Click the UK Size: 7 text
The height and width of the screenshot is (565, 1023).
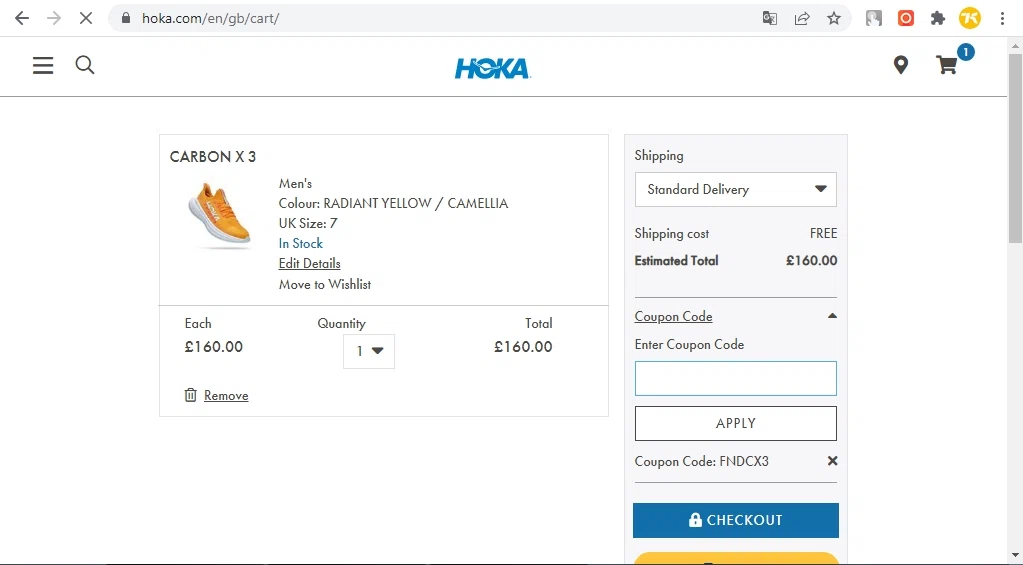(308, 223)
